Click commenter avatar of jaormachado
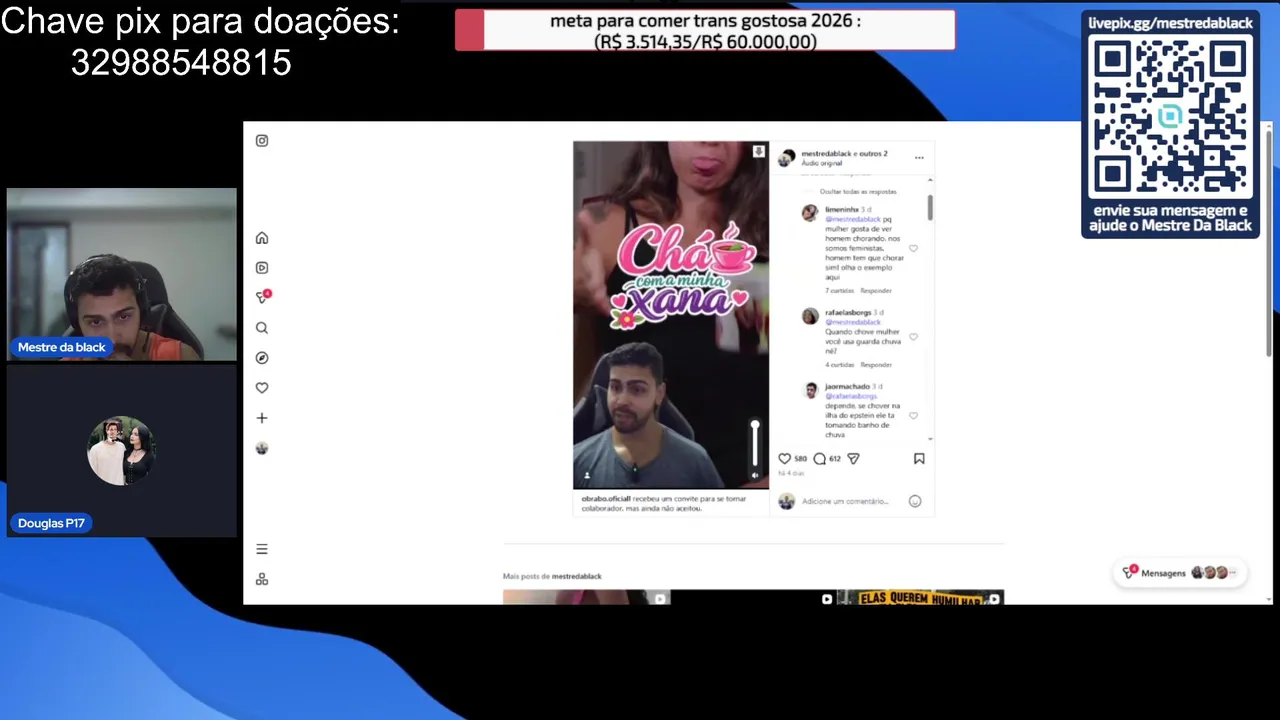Image resolution: width=1280 pixels, height=720 pixels. [x=810, y=390]
